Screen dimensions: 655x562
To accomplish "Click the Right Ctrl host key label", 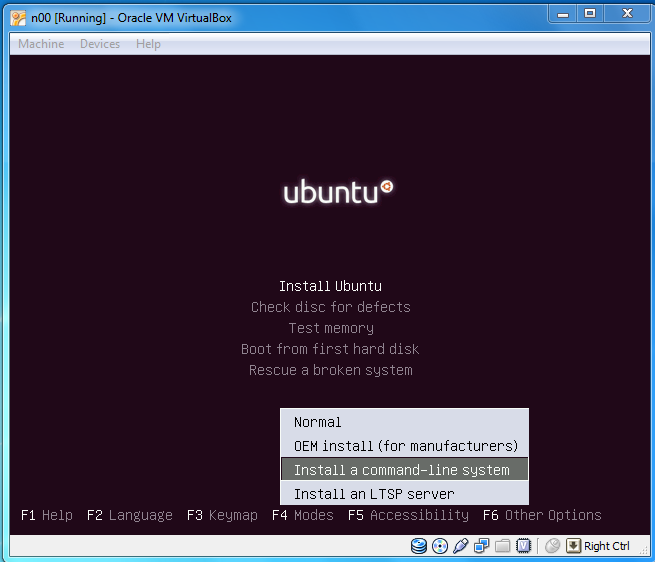I will coord(607,546).
